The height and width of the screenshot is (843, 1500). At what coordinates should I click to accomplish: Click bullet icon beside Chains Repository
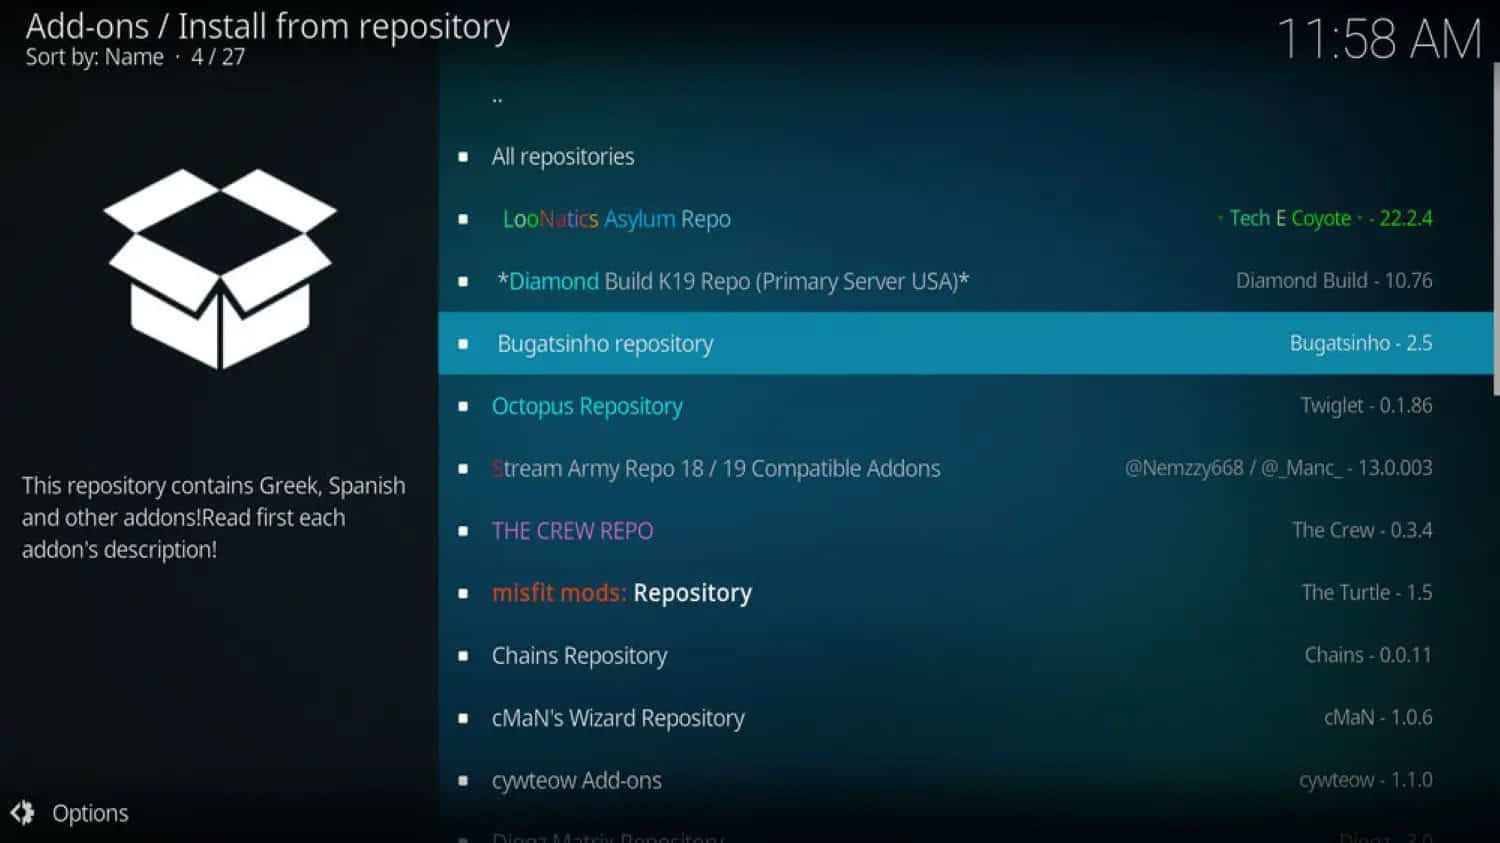point(463,656)
